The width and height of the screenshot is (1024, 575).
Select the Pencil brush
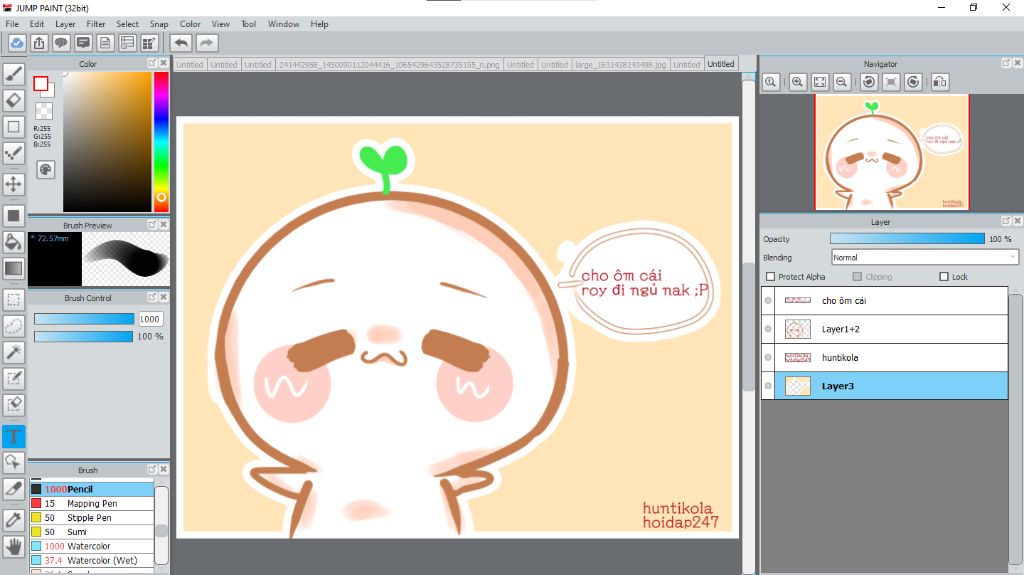pyautogui.click(x=91, y=489)
